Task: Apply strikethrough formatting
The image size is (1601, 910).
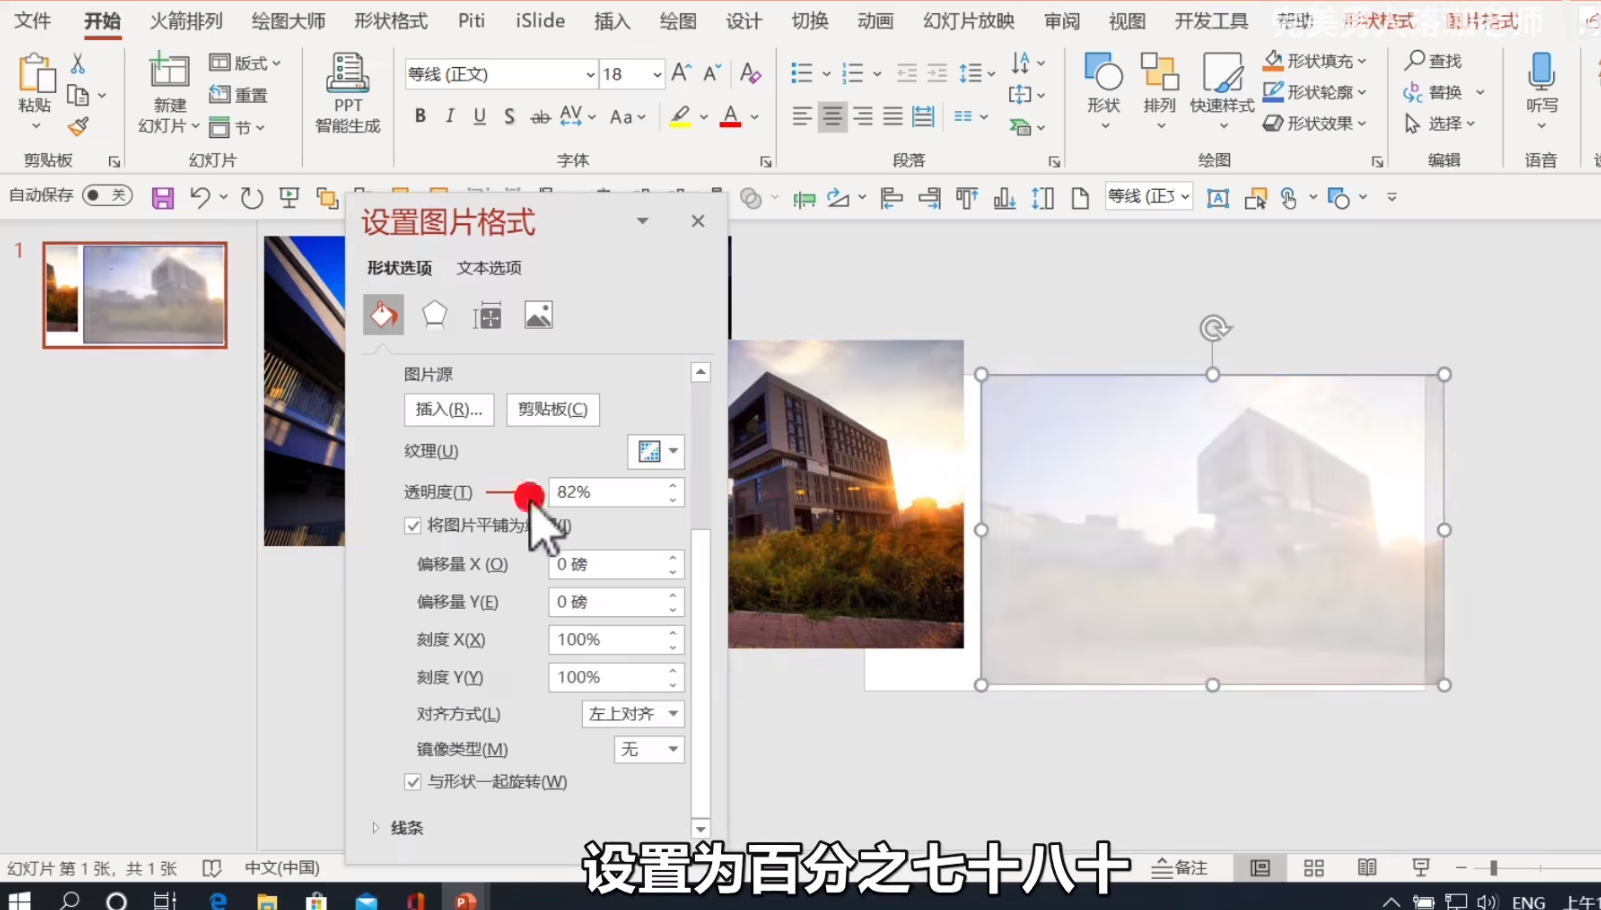Action: click(x=540, y=116)
